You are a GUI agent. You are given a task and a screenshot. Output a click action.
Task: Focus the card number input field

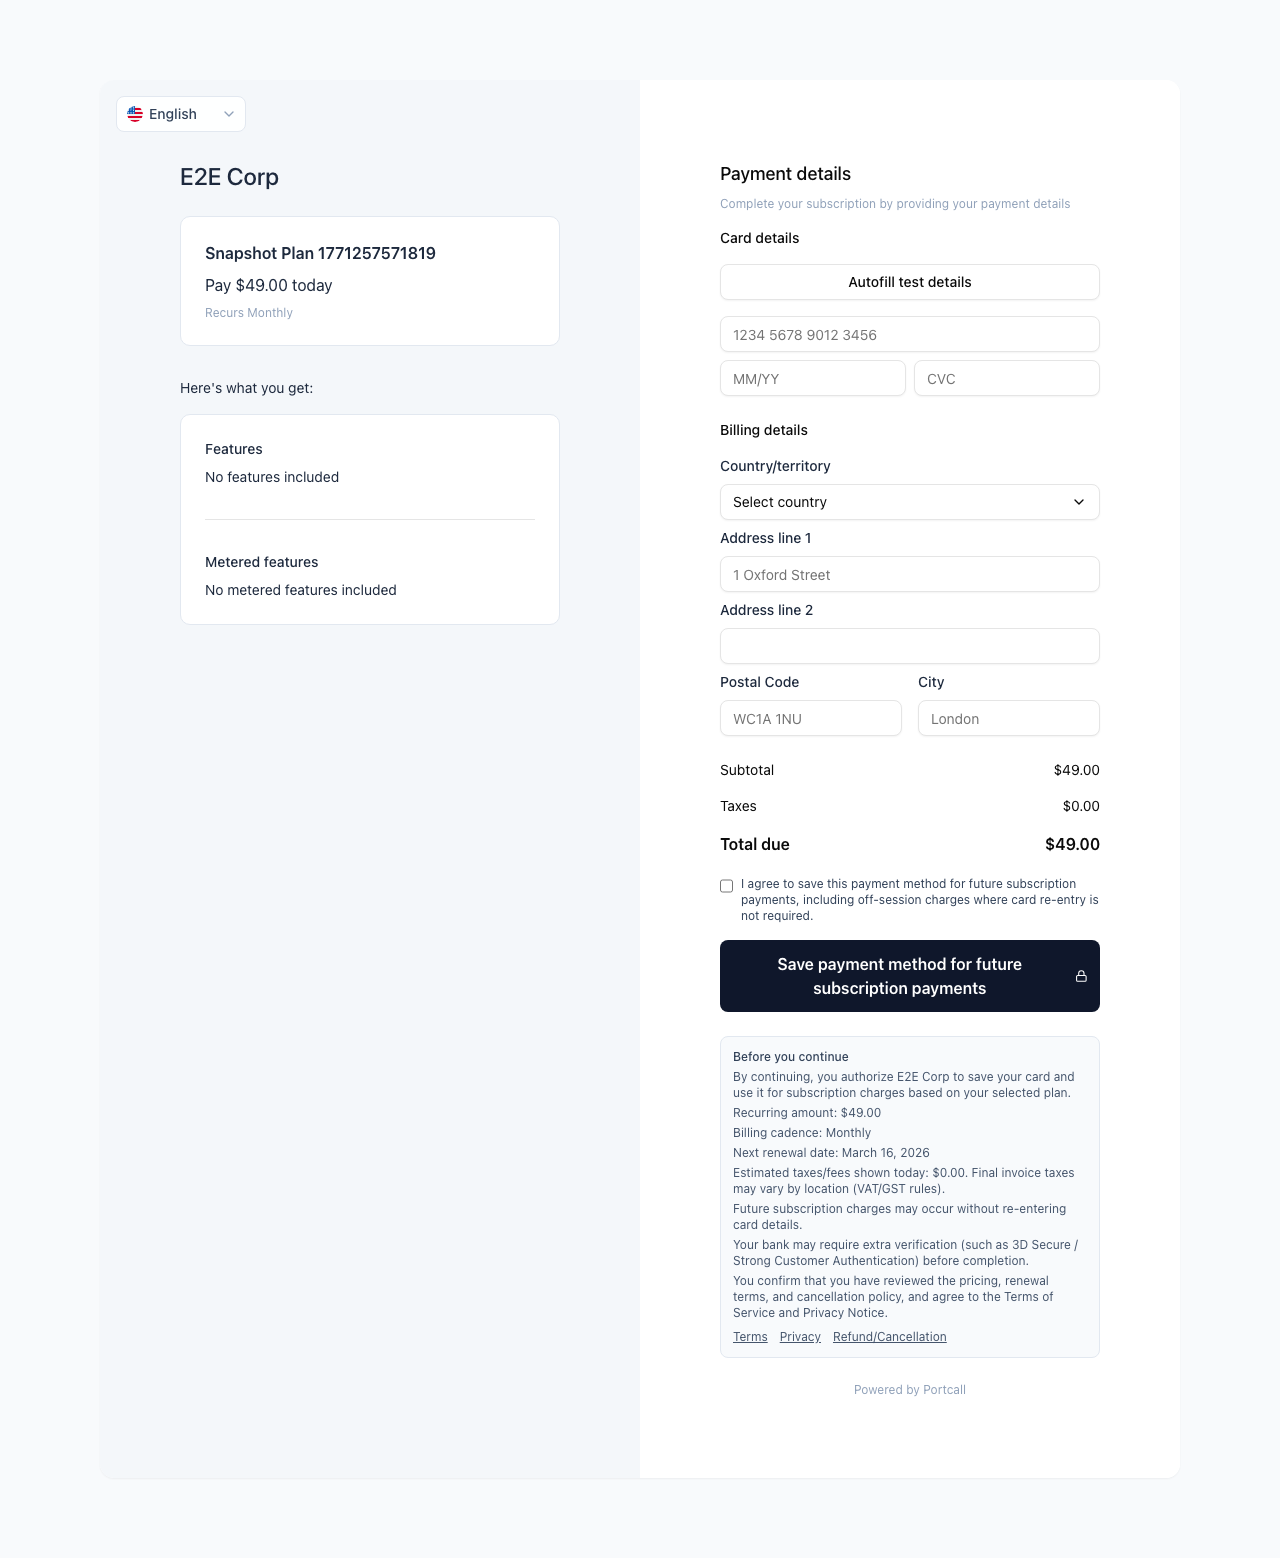coord(909,335)
